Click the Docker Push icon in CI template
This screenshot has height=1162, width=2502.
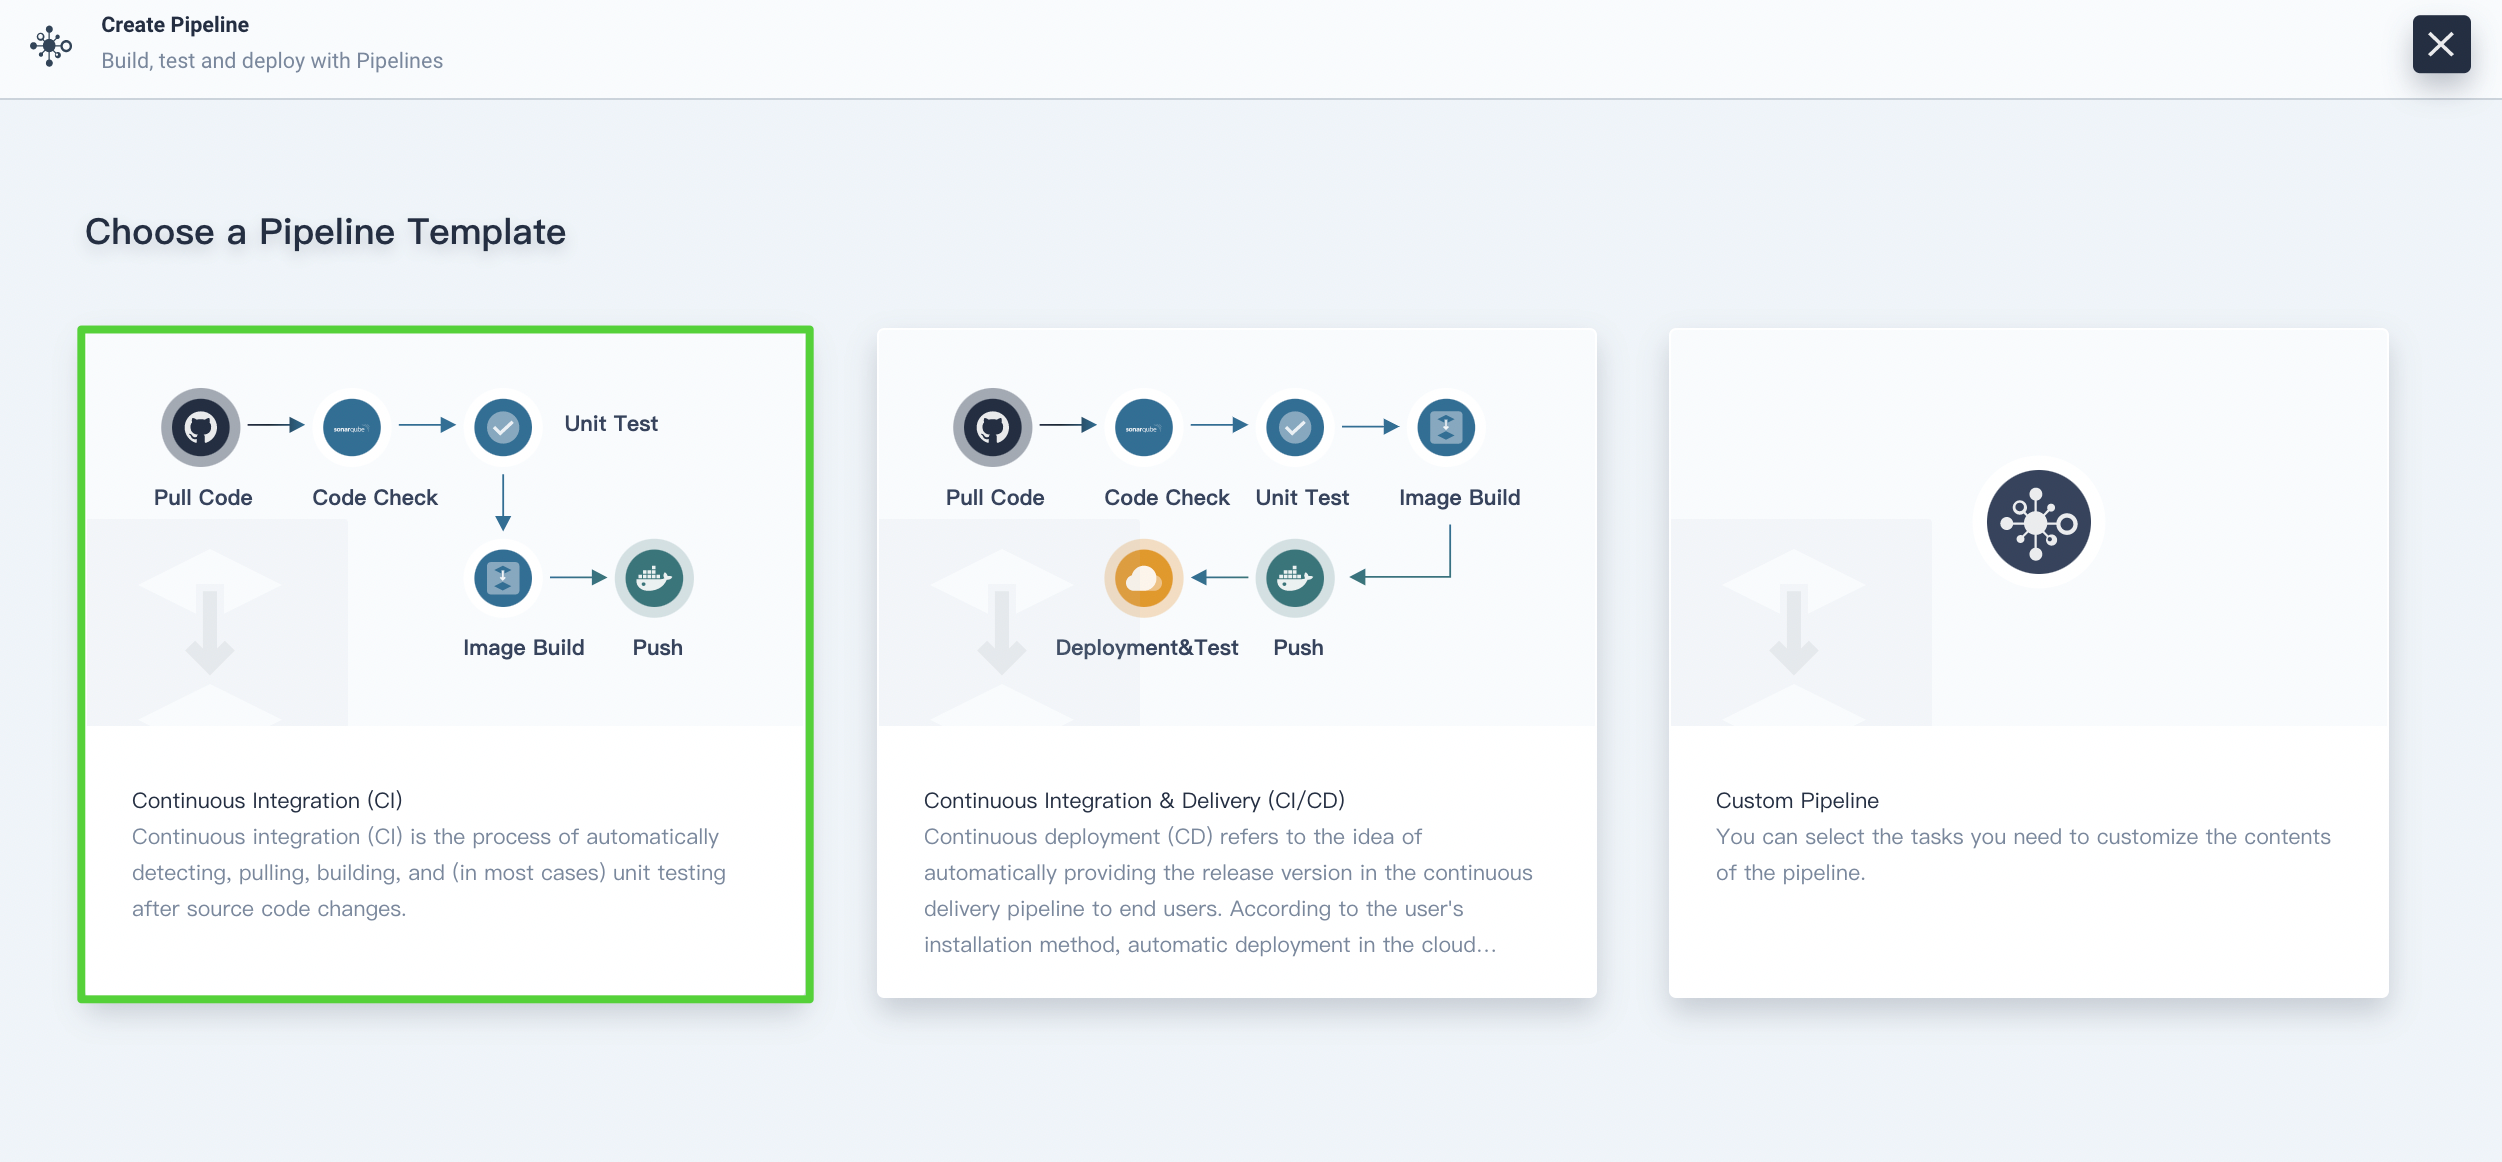pos(655,577)
